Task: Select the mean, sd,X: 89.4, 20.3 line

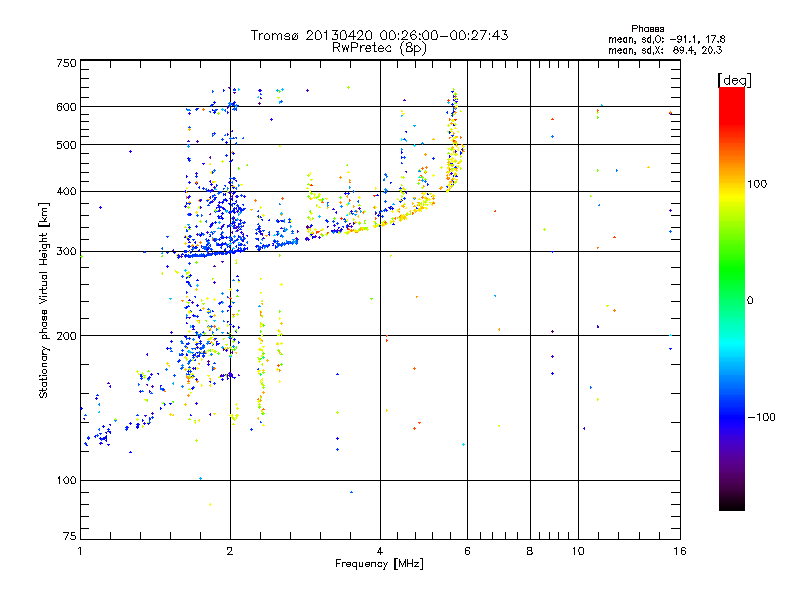Action: [665, 50]
